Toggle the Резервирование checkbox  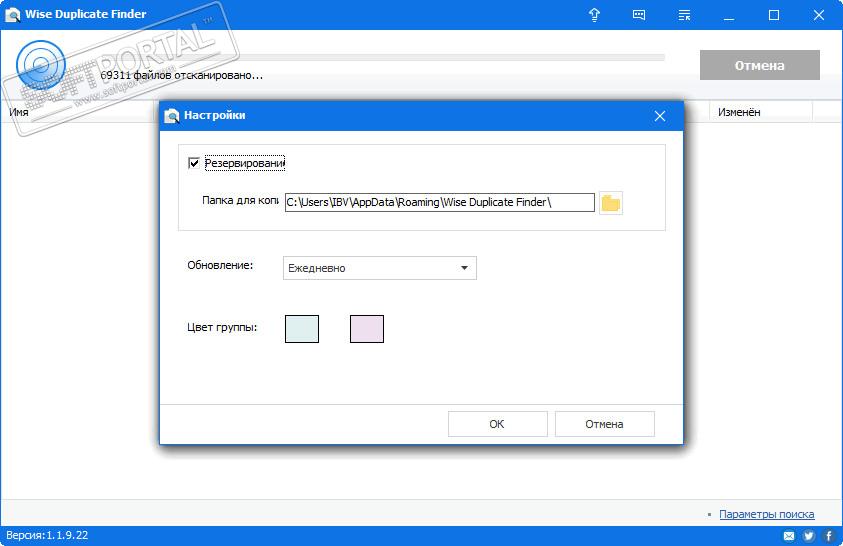point(194,163)
